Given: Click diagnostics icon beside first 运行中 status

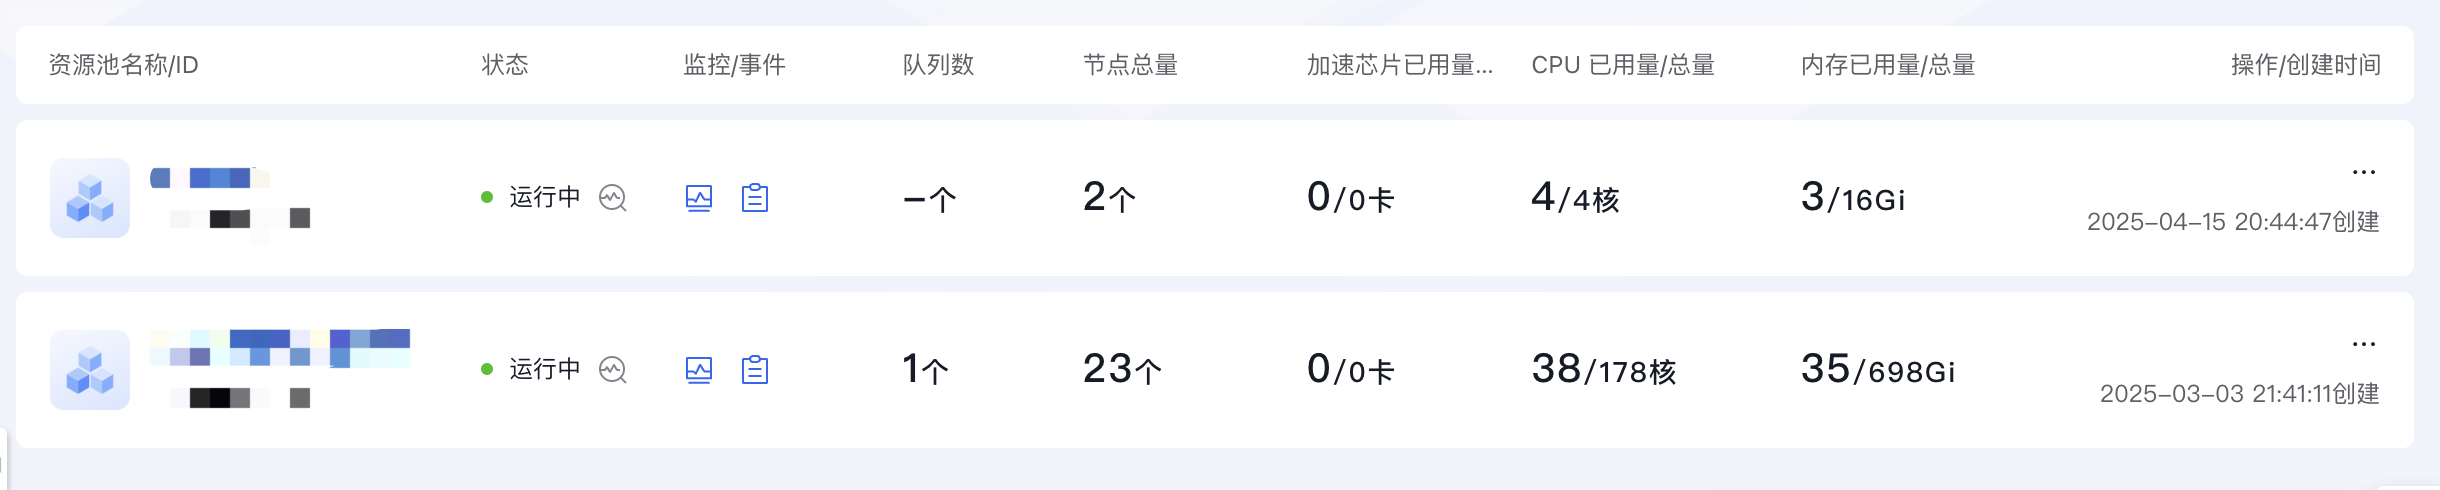Looking at the screenshot, I should click(613, 198).
